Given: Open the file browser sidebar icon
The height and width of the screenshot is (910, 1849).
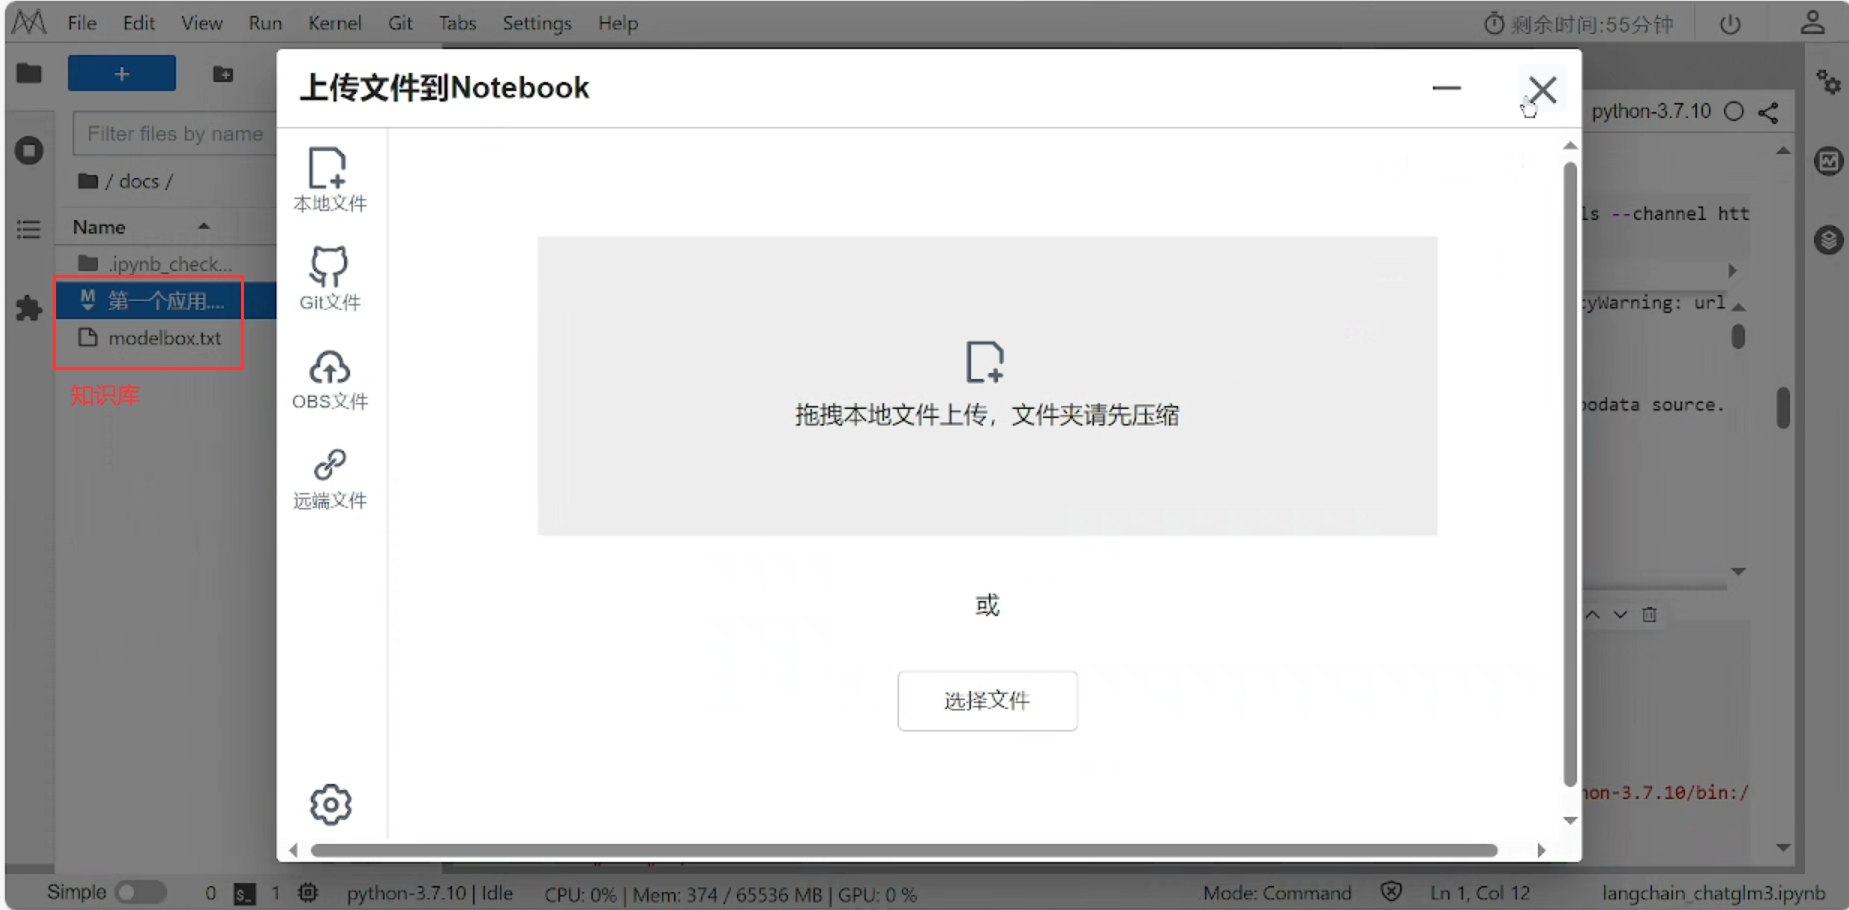Looking at the screenshot, I should (x=28, y=73).
